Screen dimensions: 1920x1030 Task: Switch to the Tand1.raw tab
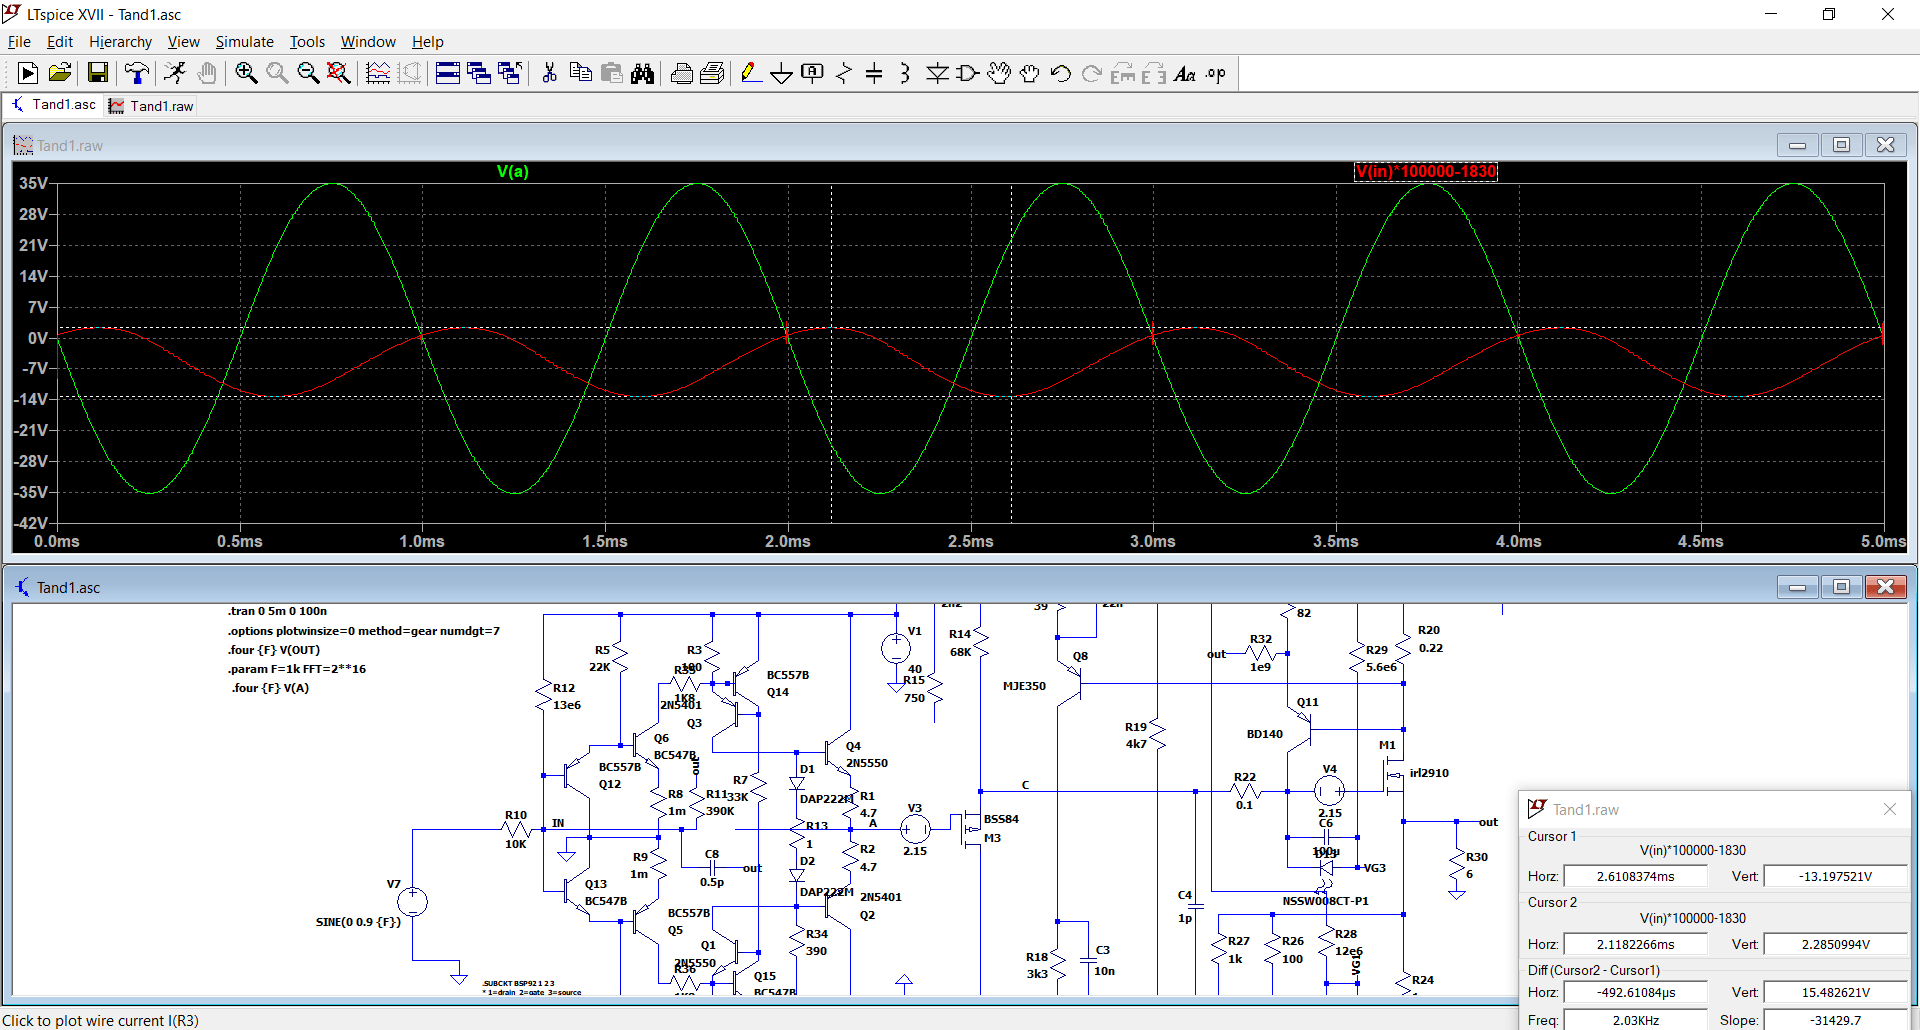coord(151,106)
